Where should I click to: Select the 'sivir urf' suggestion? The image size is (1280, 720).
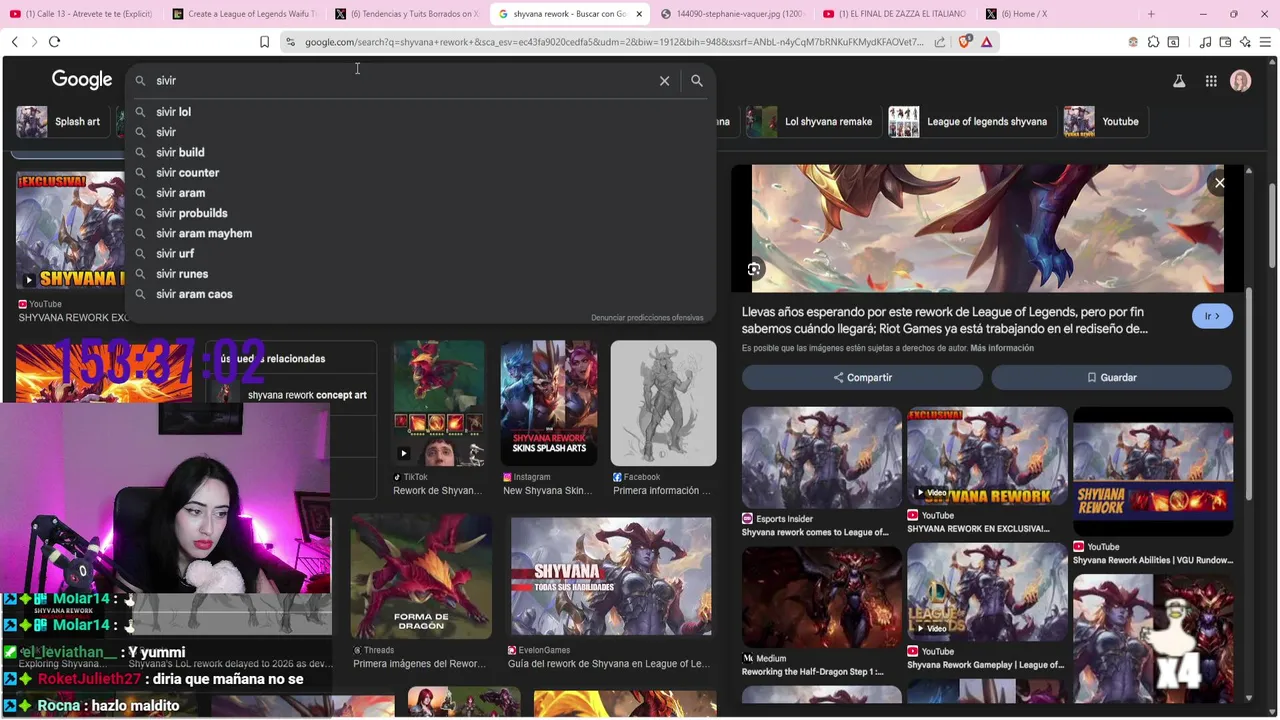420,254
